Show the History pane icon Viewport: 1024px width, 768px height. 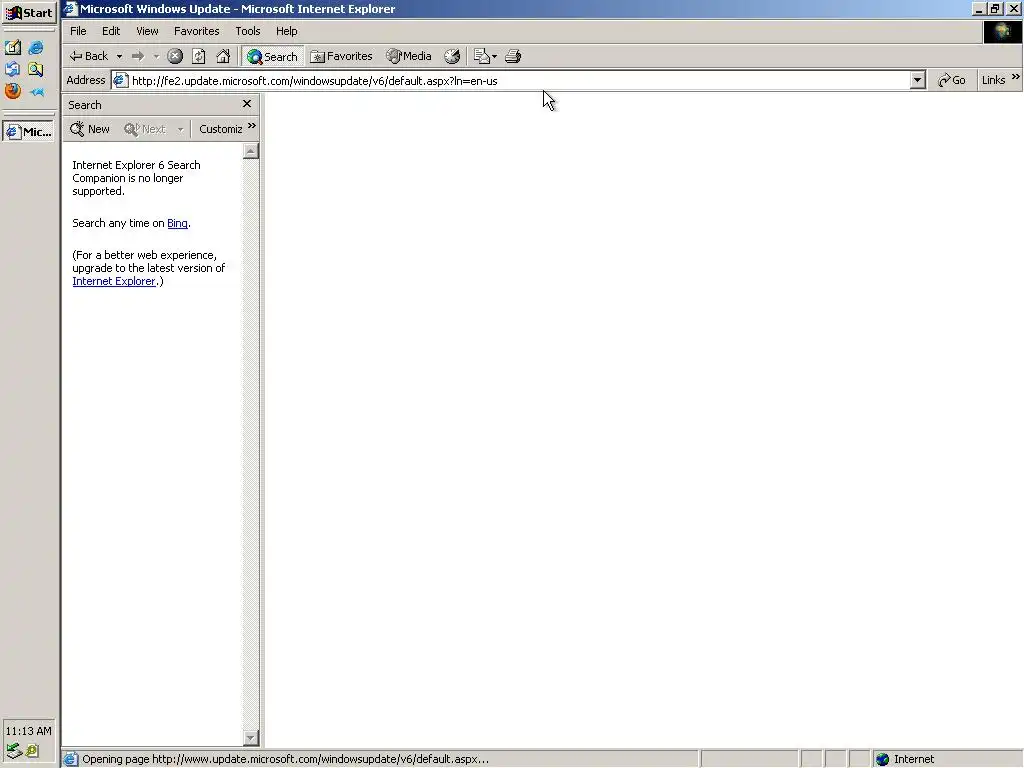[x=452, y=56]
